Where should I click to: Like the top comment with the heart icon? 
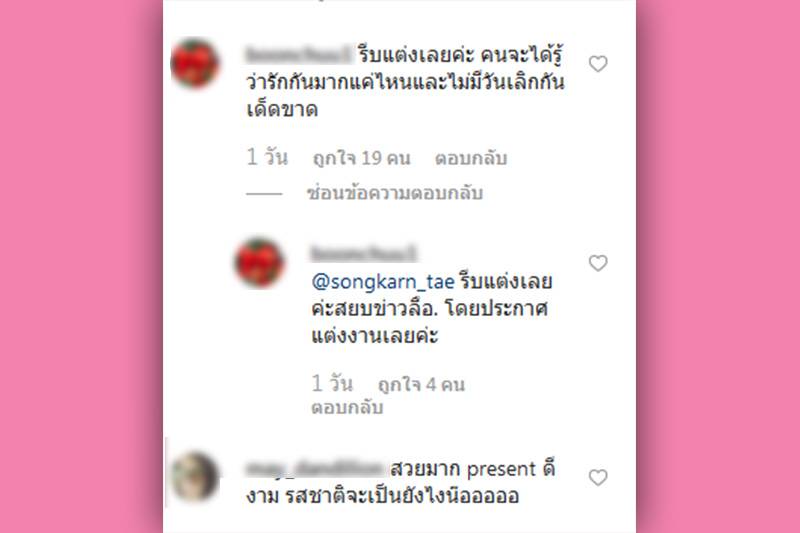click(x=598, y=64)
